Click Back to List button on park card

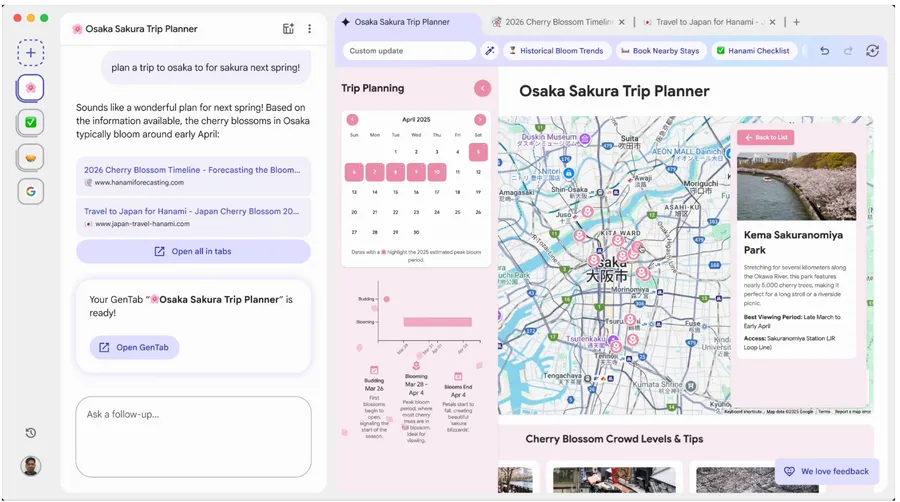click(x=766, y=137)
